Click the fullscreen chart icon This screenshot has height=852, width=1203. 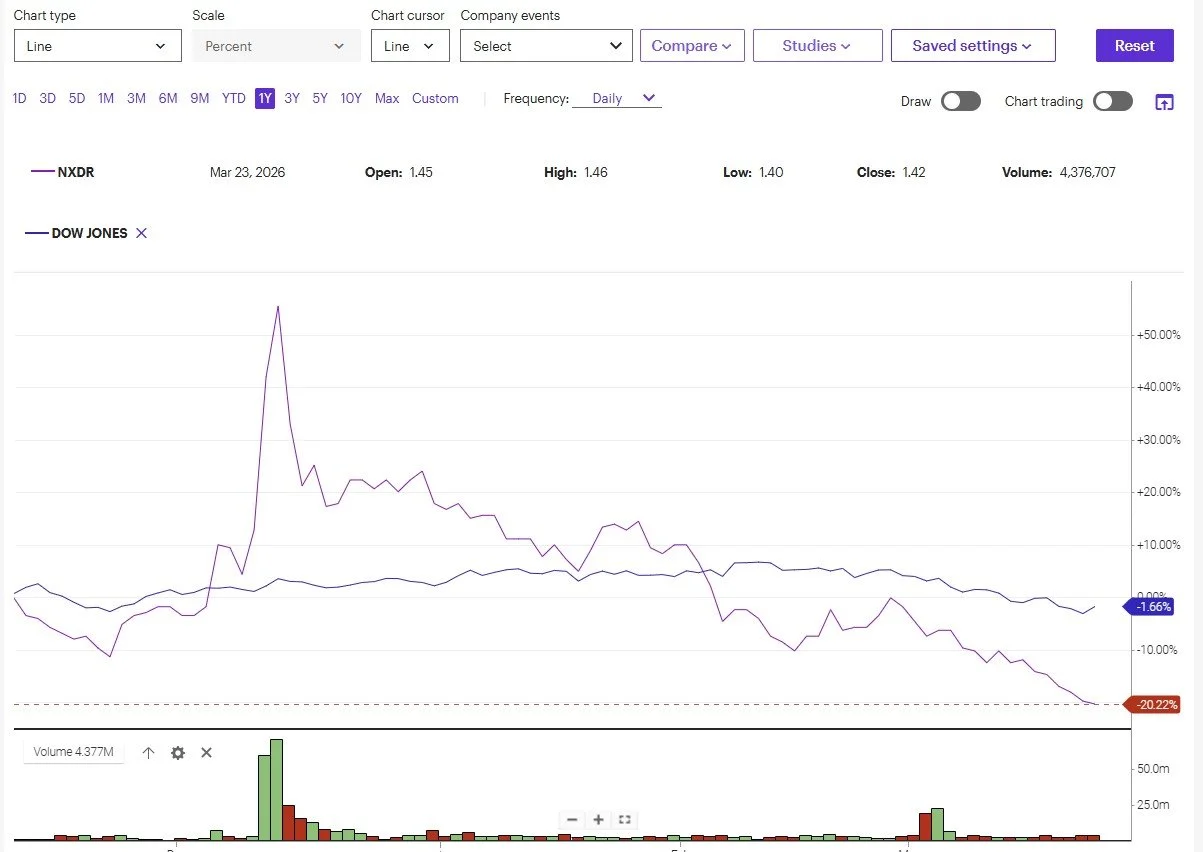point(624,819)
